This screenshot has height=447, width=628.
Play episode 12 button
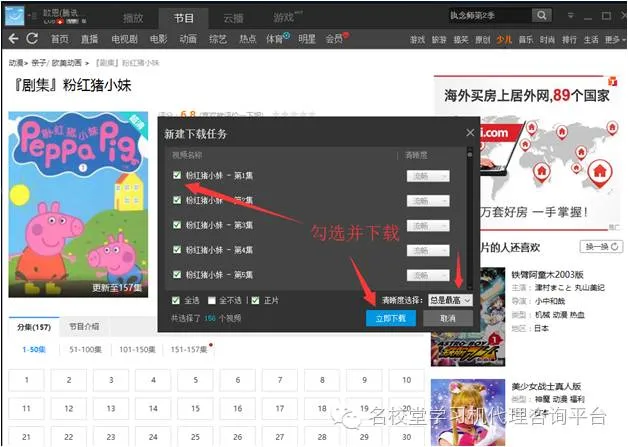pyautogui.click(x=69, y=409)
